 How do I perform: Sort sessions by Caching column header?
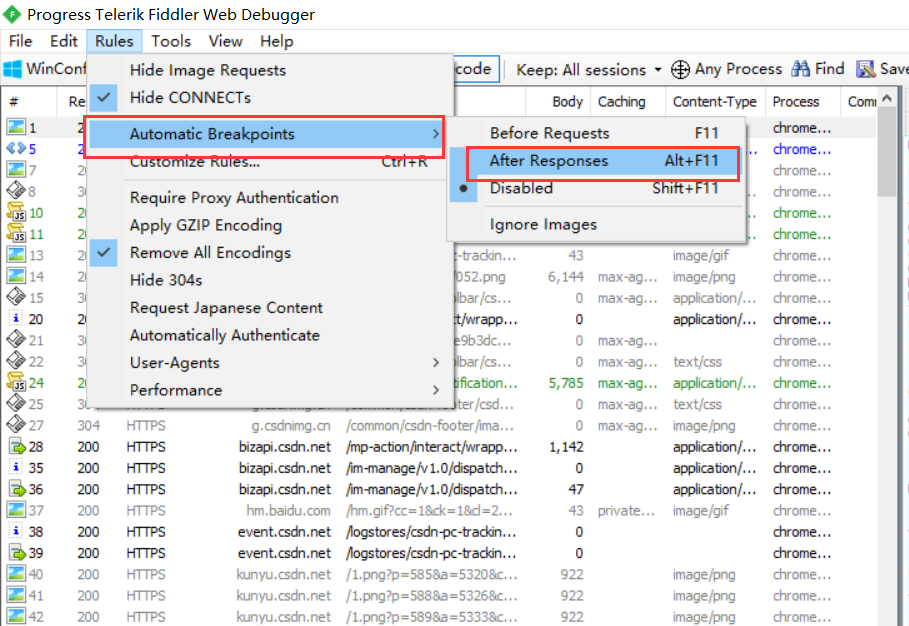coord(628,102)
